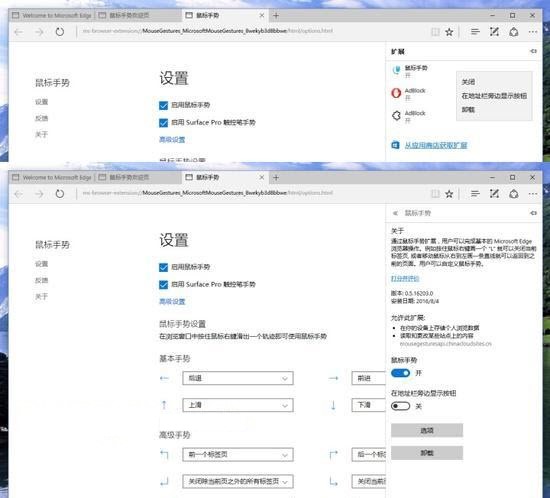The image size is (550, 498).
Task: Open reading view icon in the top window
Action: (435, 32)
